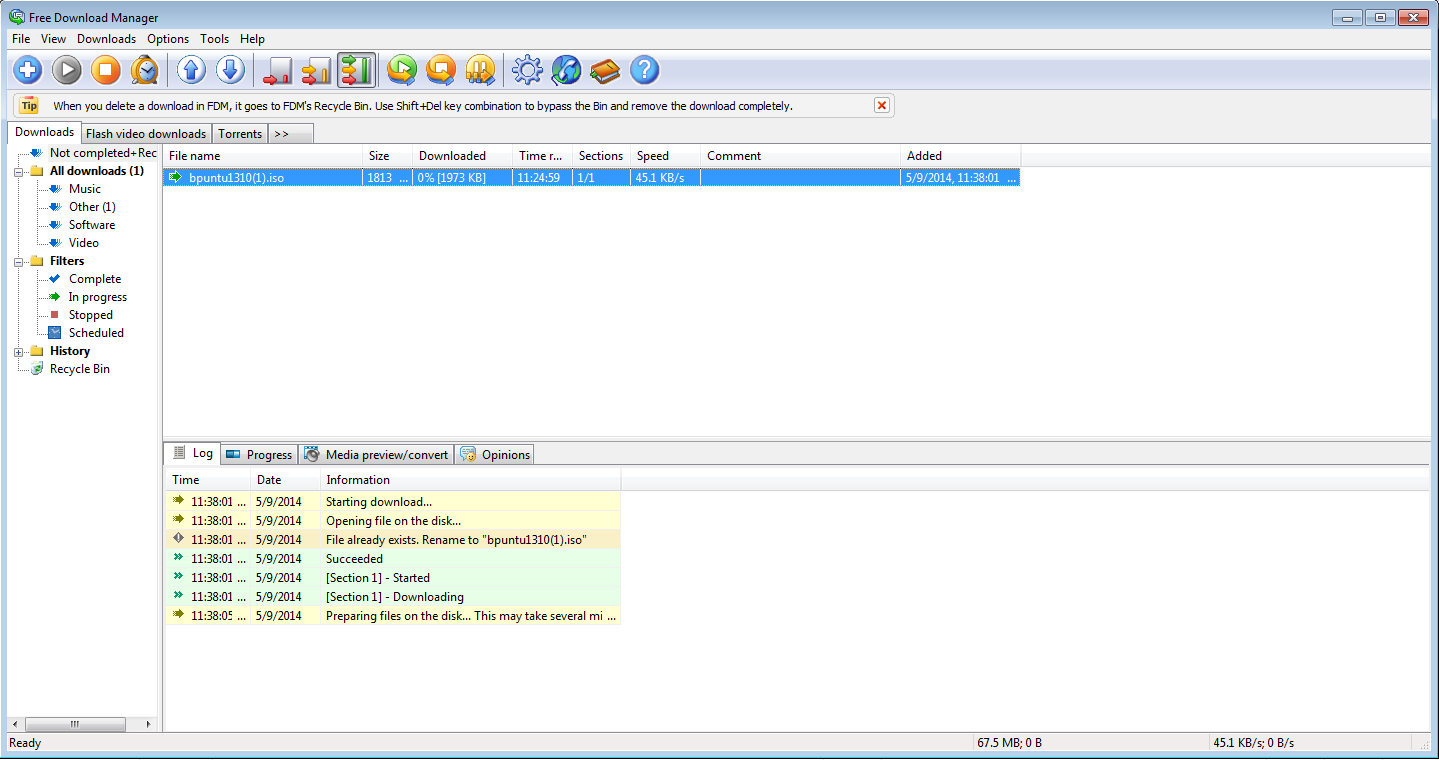The image size is (1439, 760).
Task: Select the Software download group
Action: (92, 225)
